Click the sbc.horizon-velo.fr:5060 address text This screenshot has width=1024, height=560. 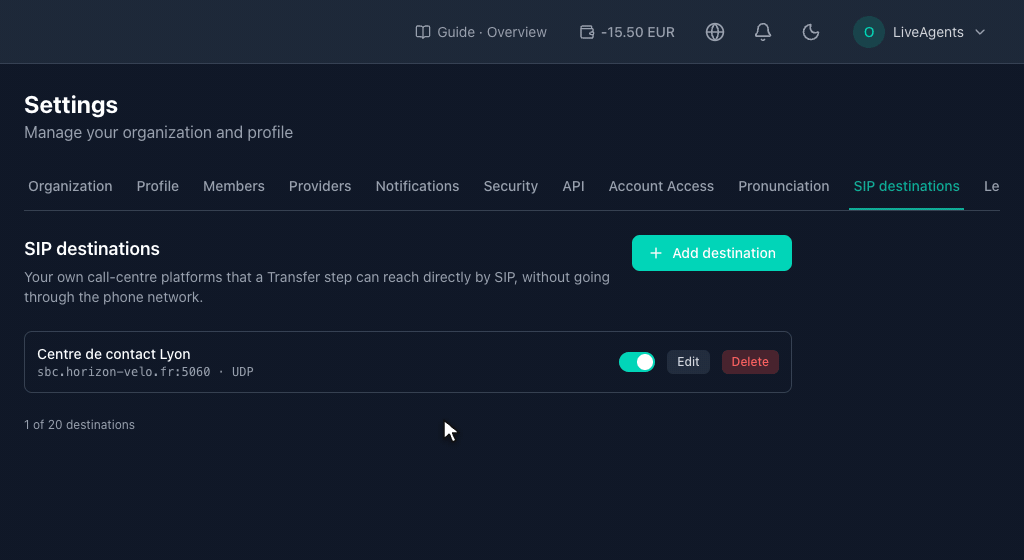[x=123, y=372]
